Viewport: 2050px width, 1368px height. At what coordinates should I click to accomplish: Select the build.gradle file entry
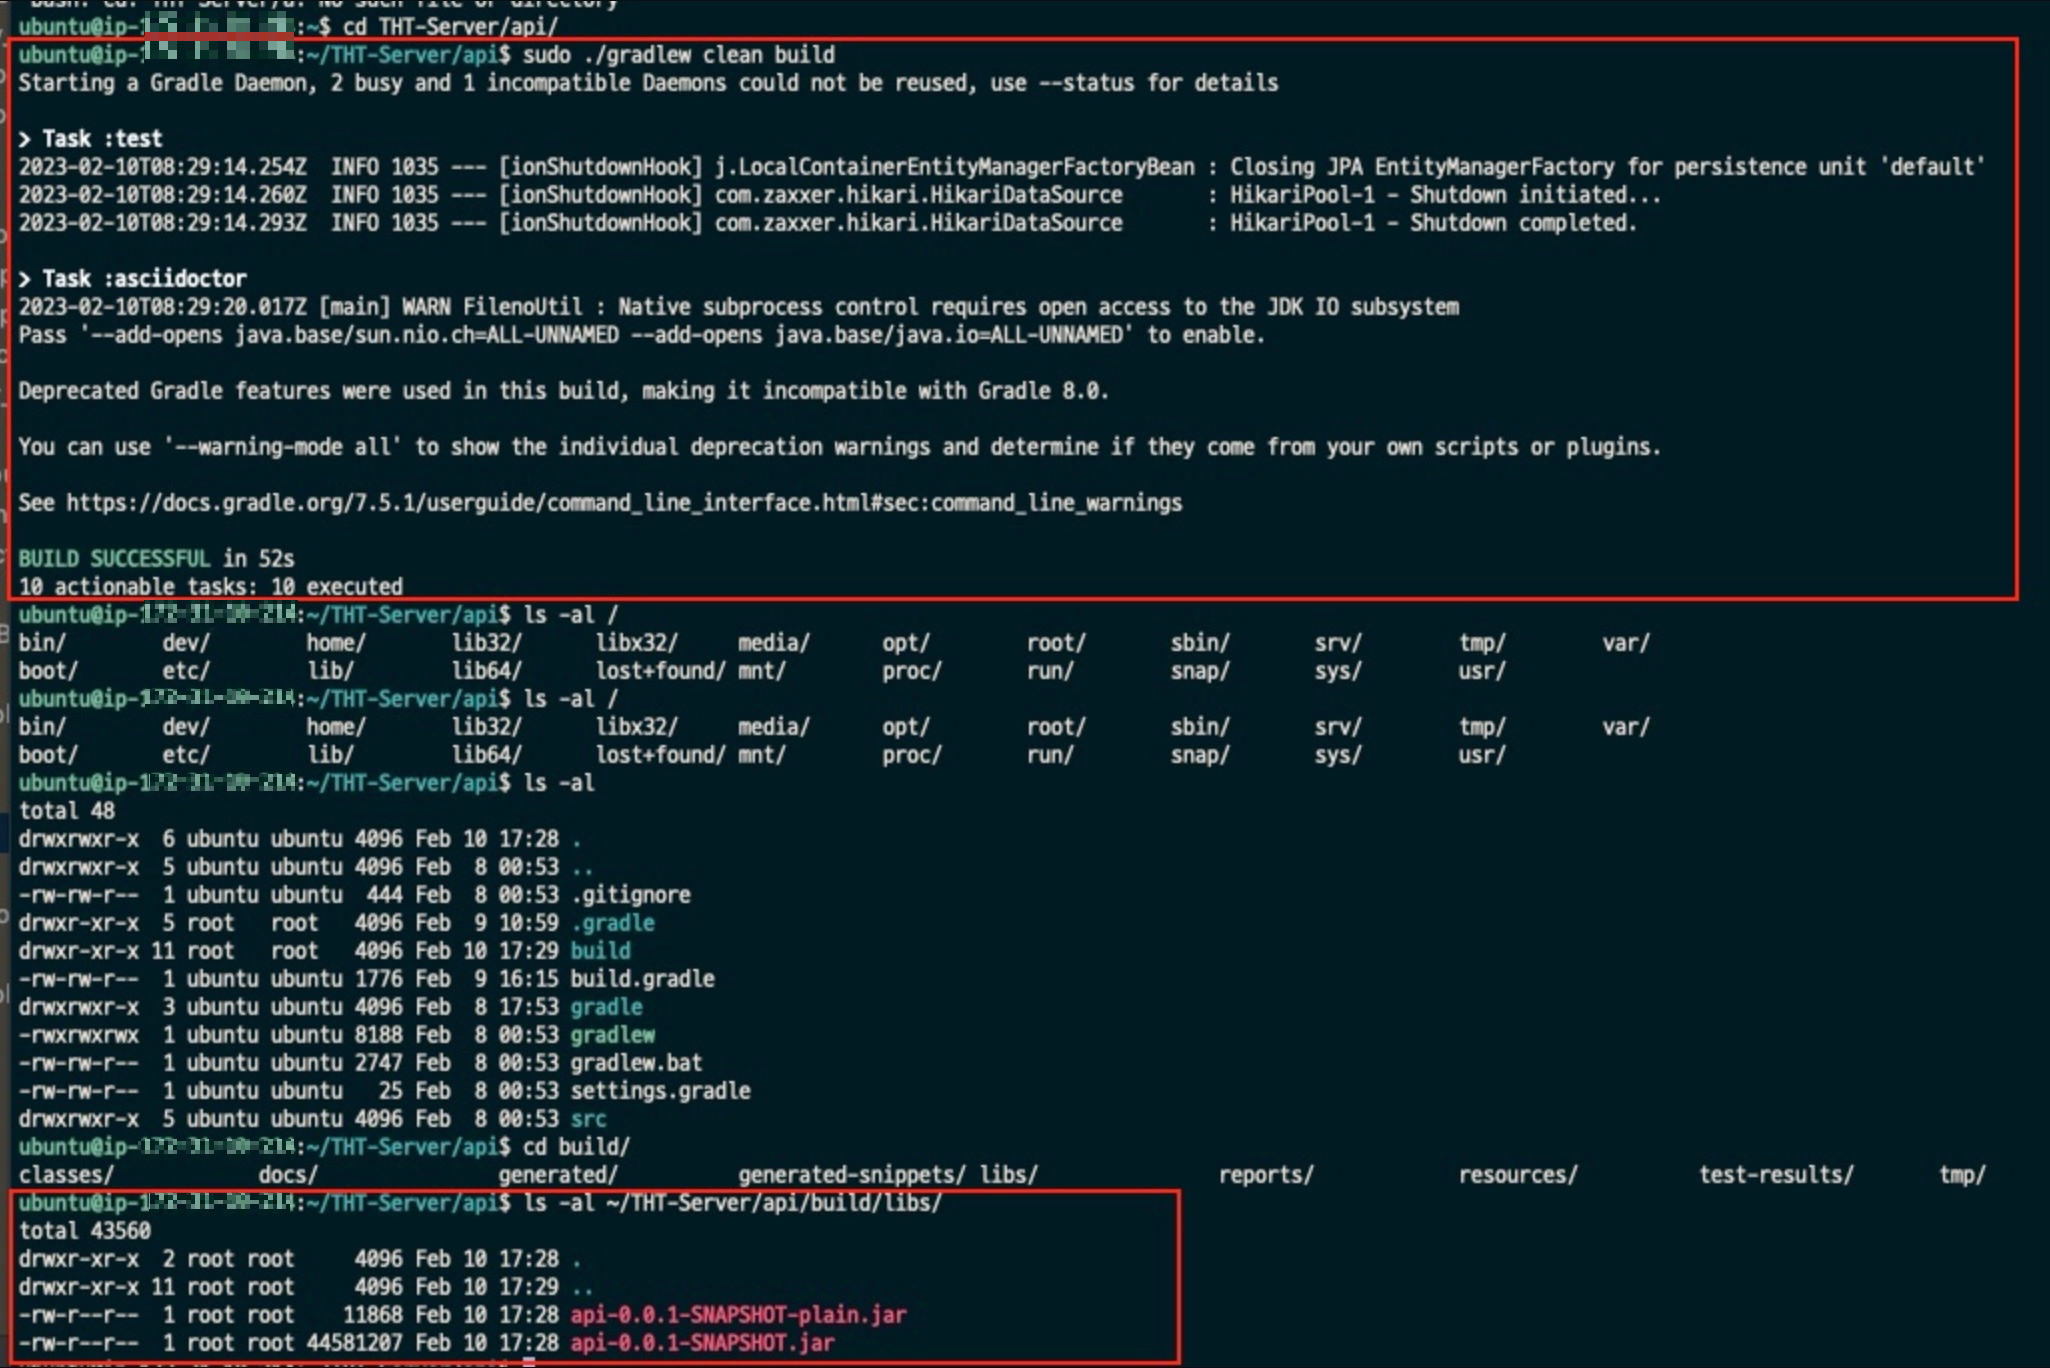[642, 979]
